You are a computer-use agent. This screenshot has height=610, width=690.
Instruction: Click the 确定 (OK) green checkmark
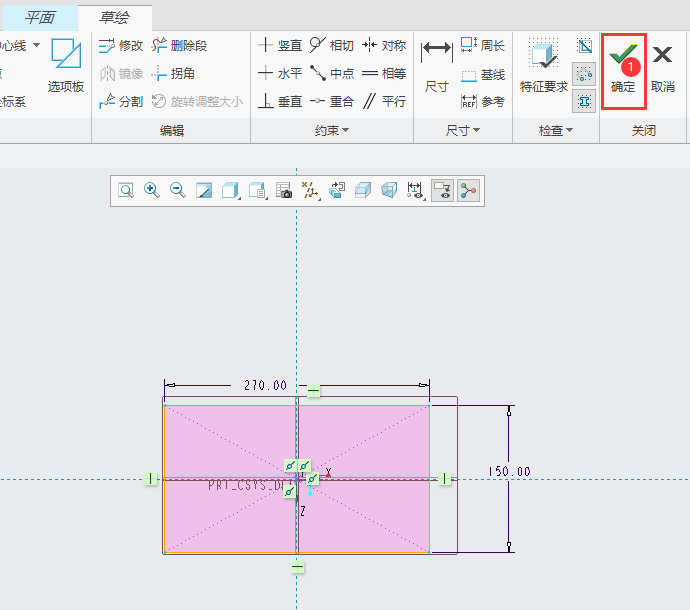click(x=623, y=70)
